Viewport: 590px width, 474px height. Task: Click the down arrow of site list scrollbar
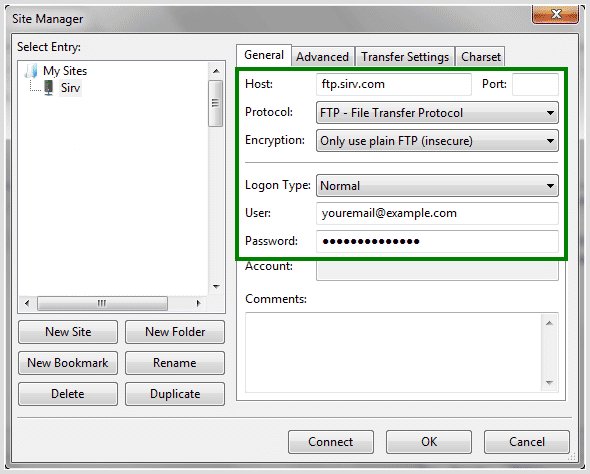point(216,287)
